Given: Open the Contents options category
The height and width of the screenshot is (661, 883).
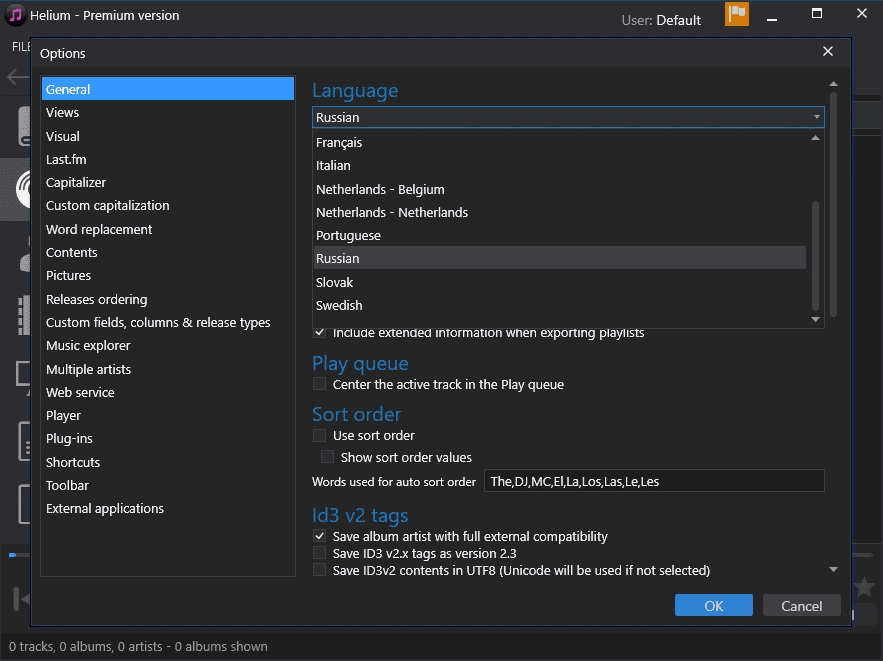Looking at the screenshot, I should (x=168, y=252).
